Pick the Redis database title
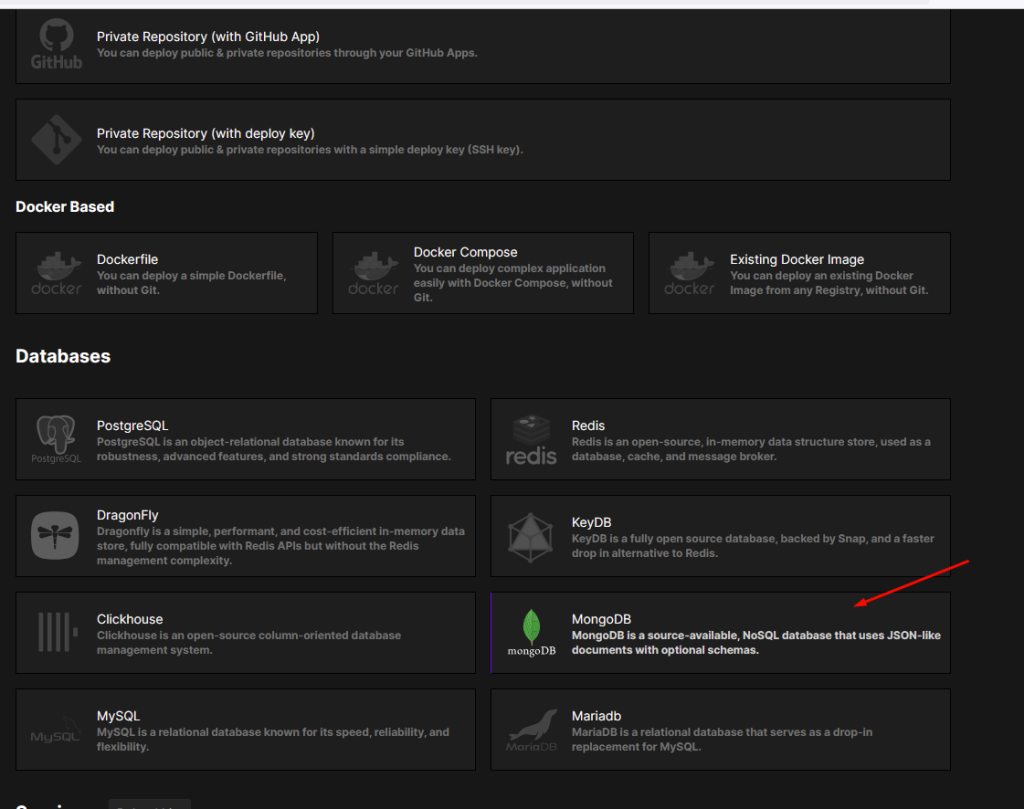The width and height of the screenshot is (1024, 809). tap(588, 425)
